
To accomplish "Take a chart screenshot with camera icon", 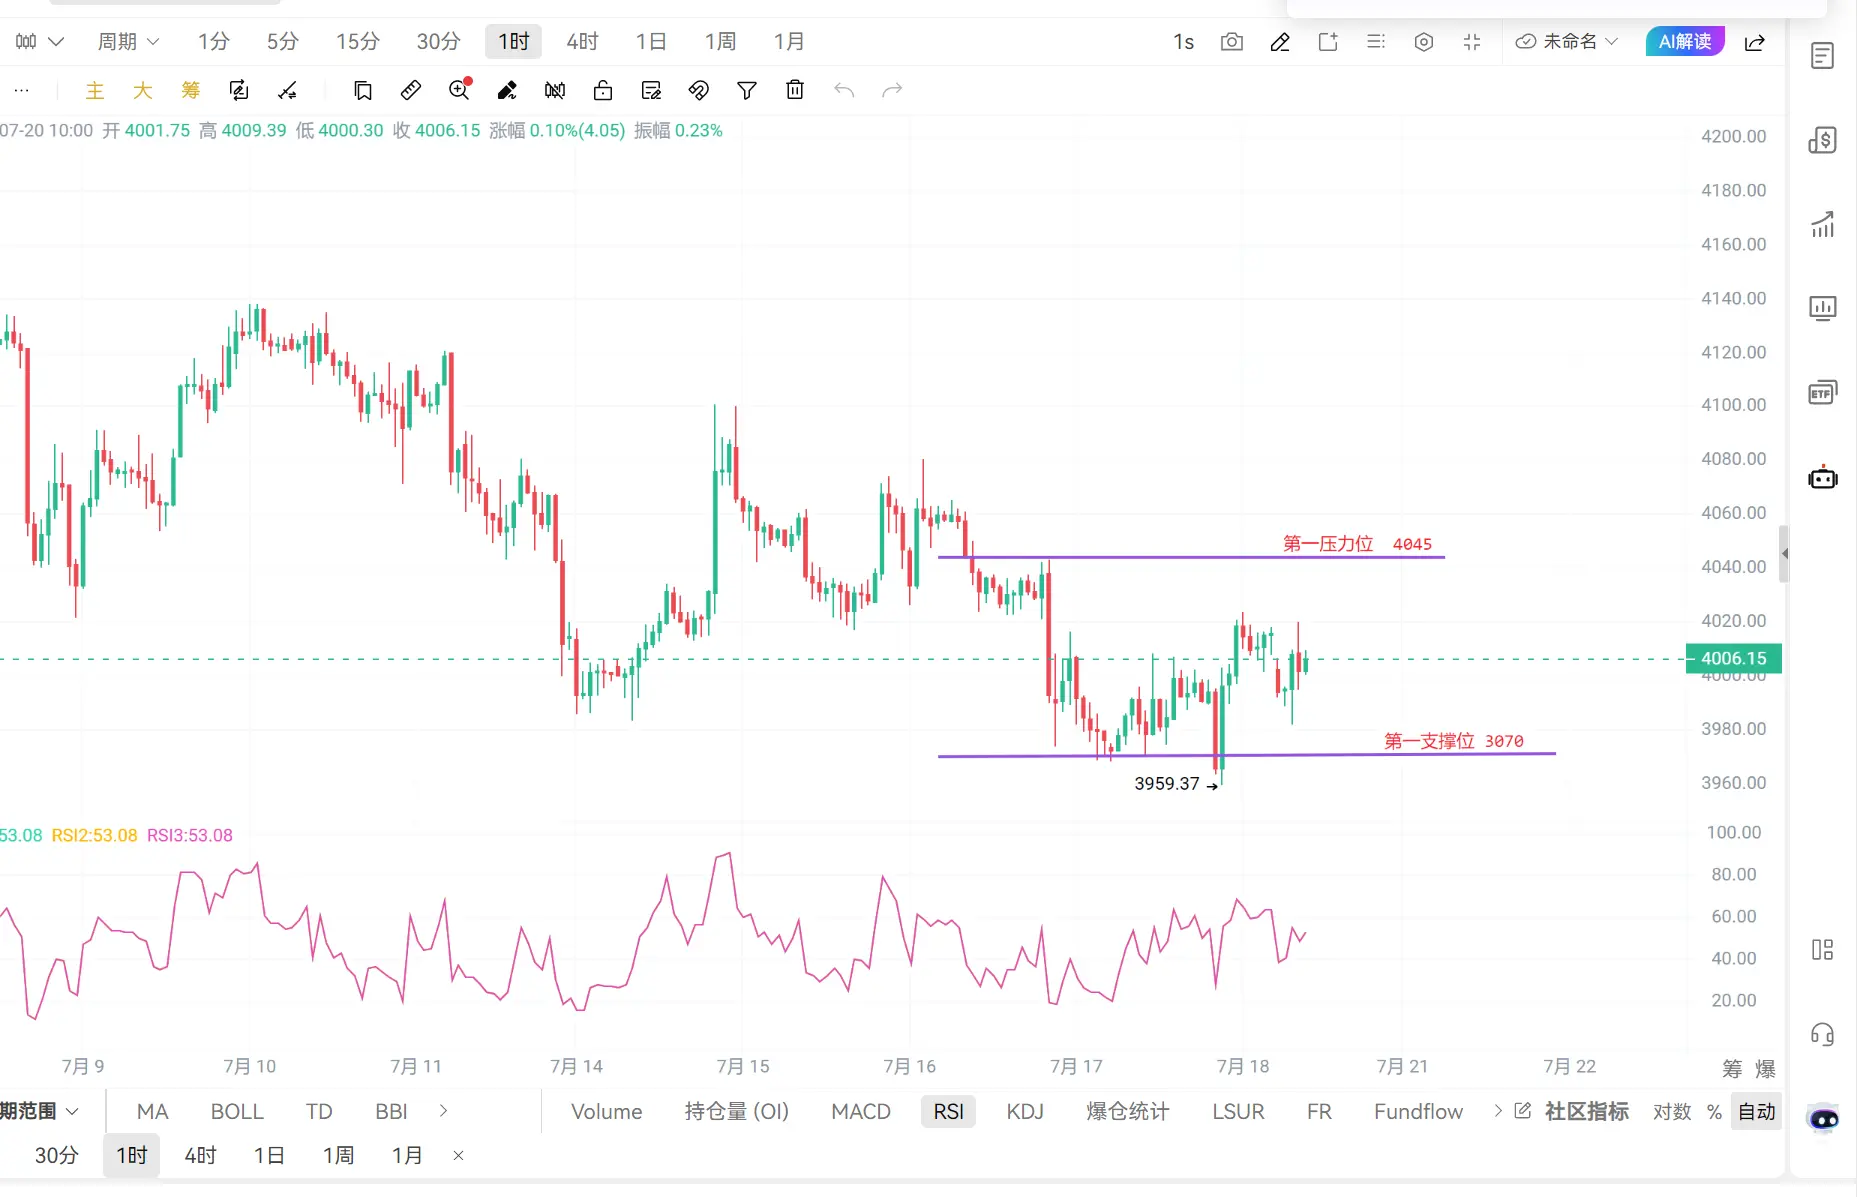I will pyautogui.click(x=1232, y=42).
